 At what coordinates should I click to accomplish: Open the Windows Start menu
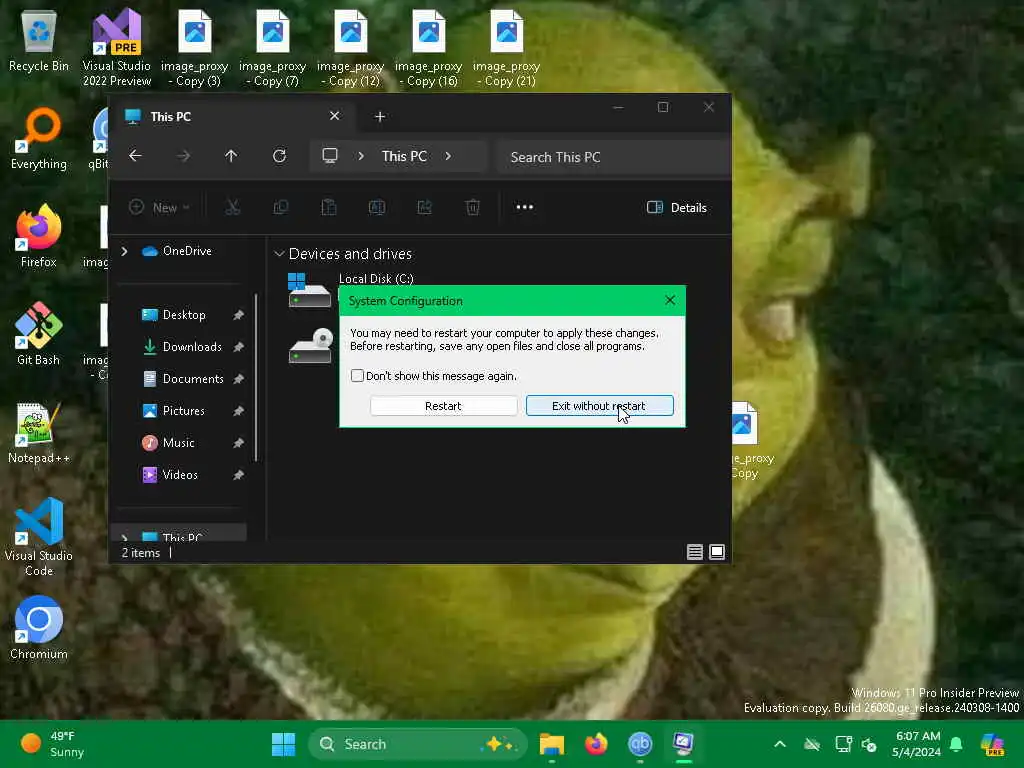tap(283, 744)
